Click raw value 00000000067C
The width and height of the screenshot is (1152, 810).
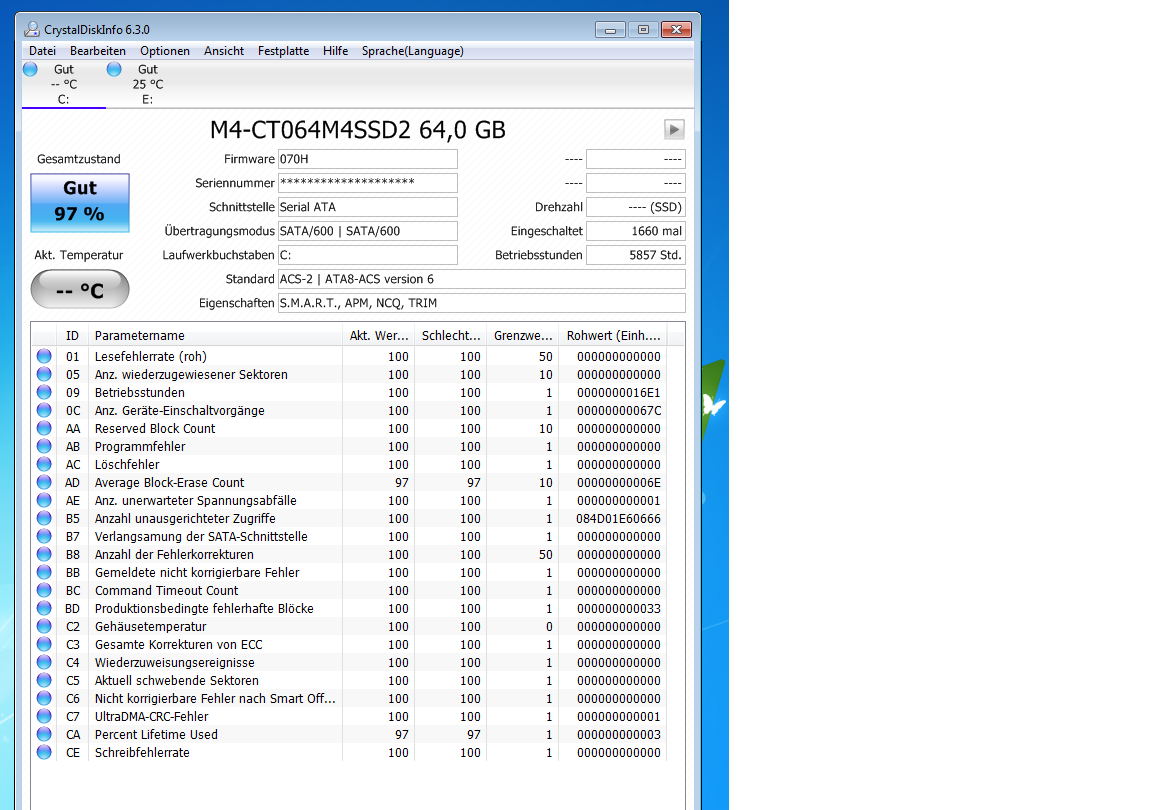coord(619,410)
